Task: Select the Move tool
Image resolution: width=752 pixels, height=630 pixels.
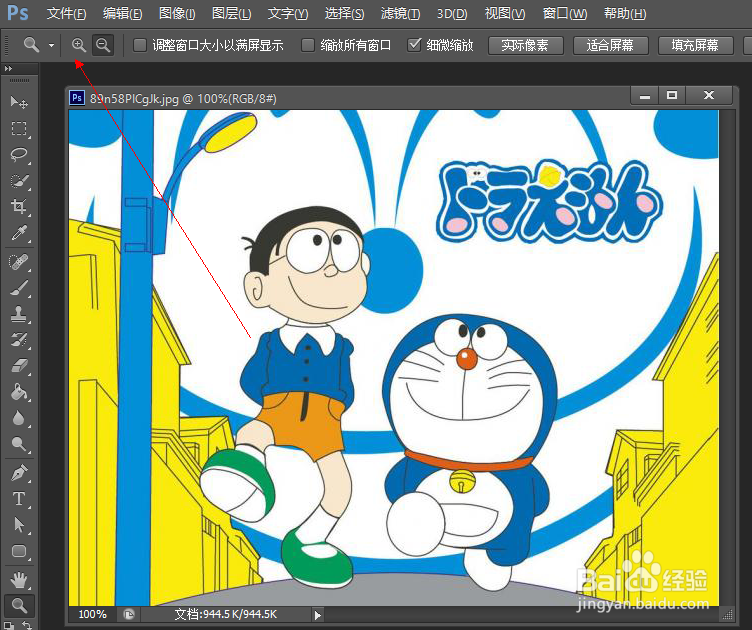Action: 19,102
